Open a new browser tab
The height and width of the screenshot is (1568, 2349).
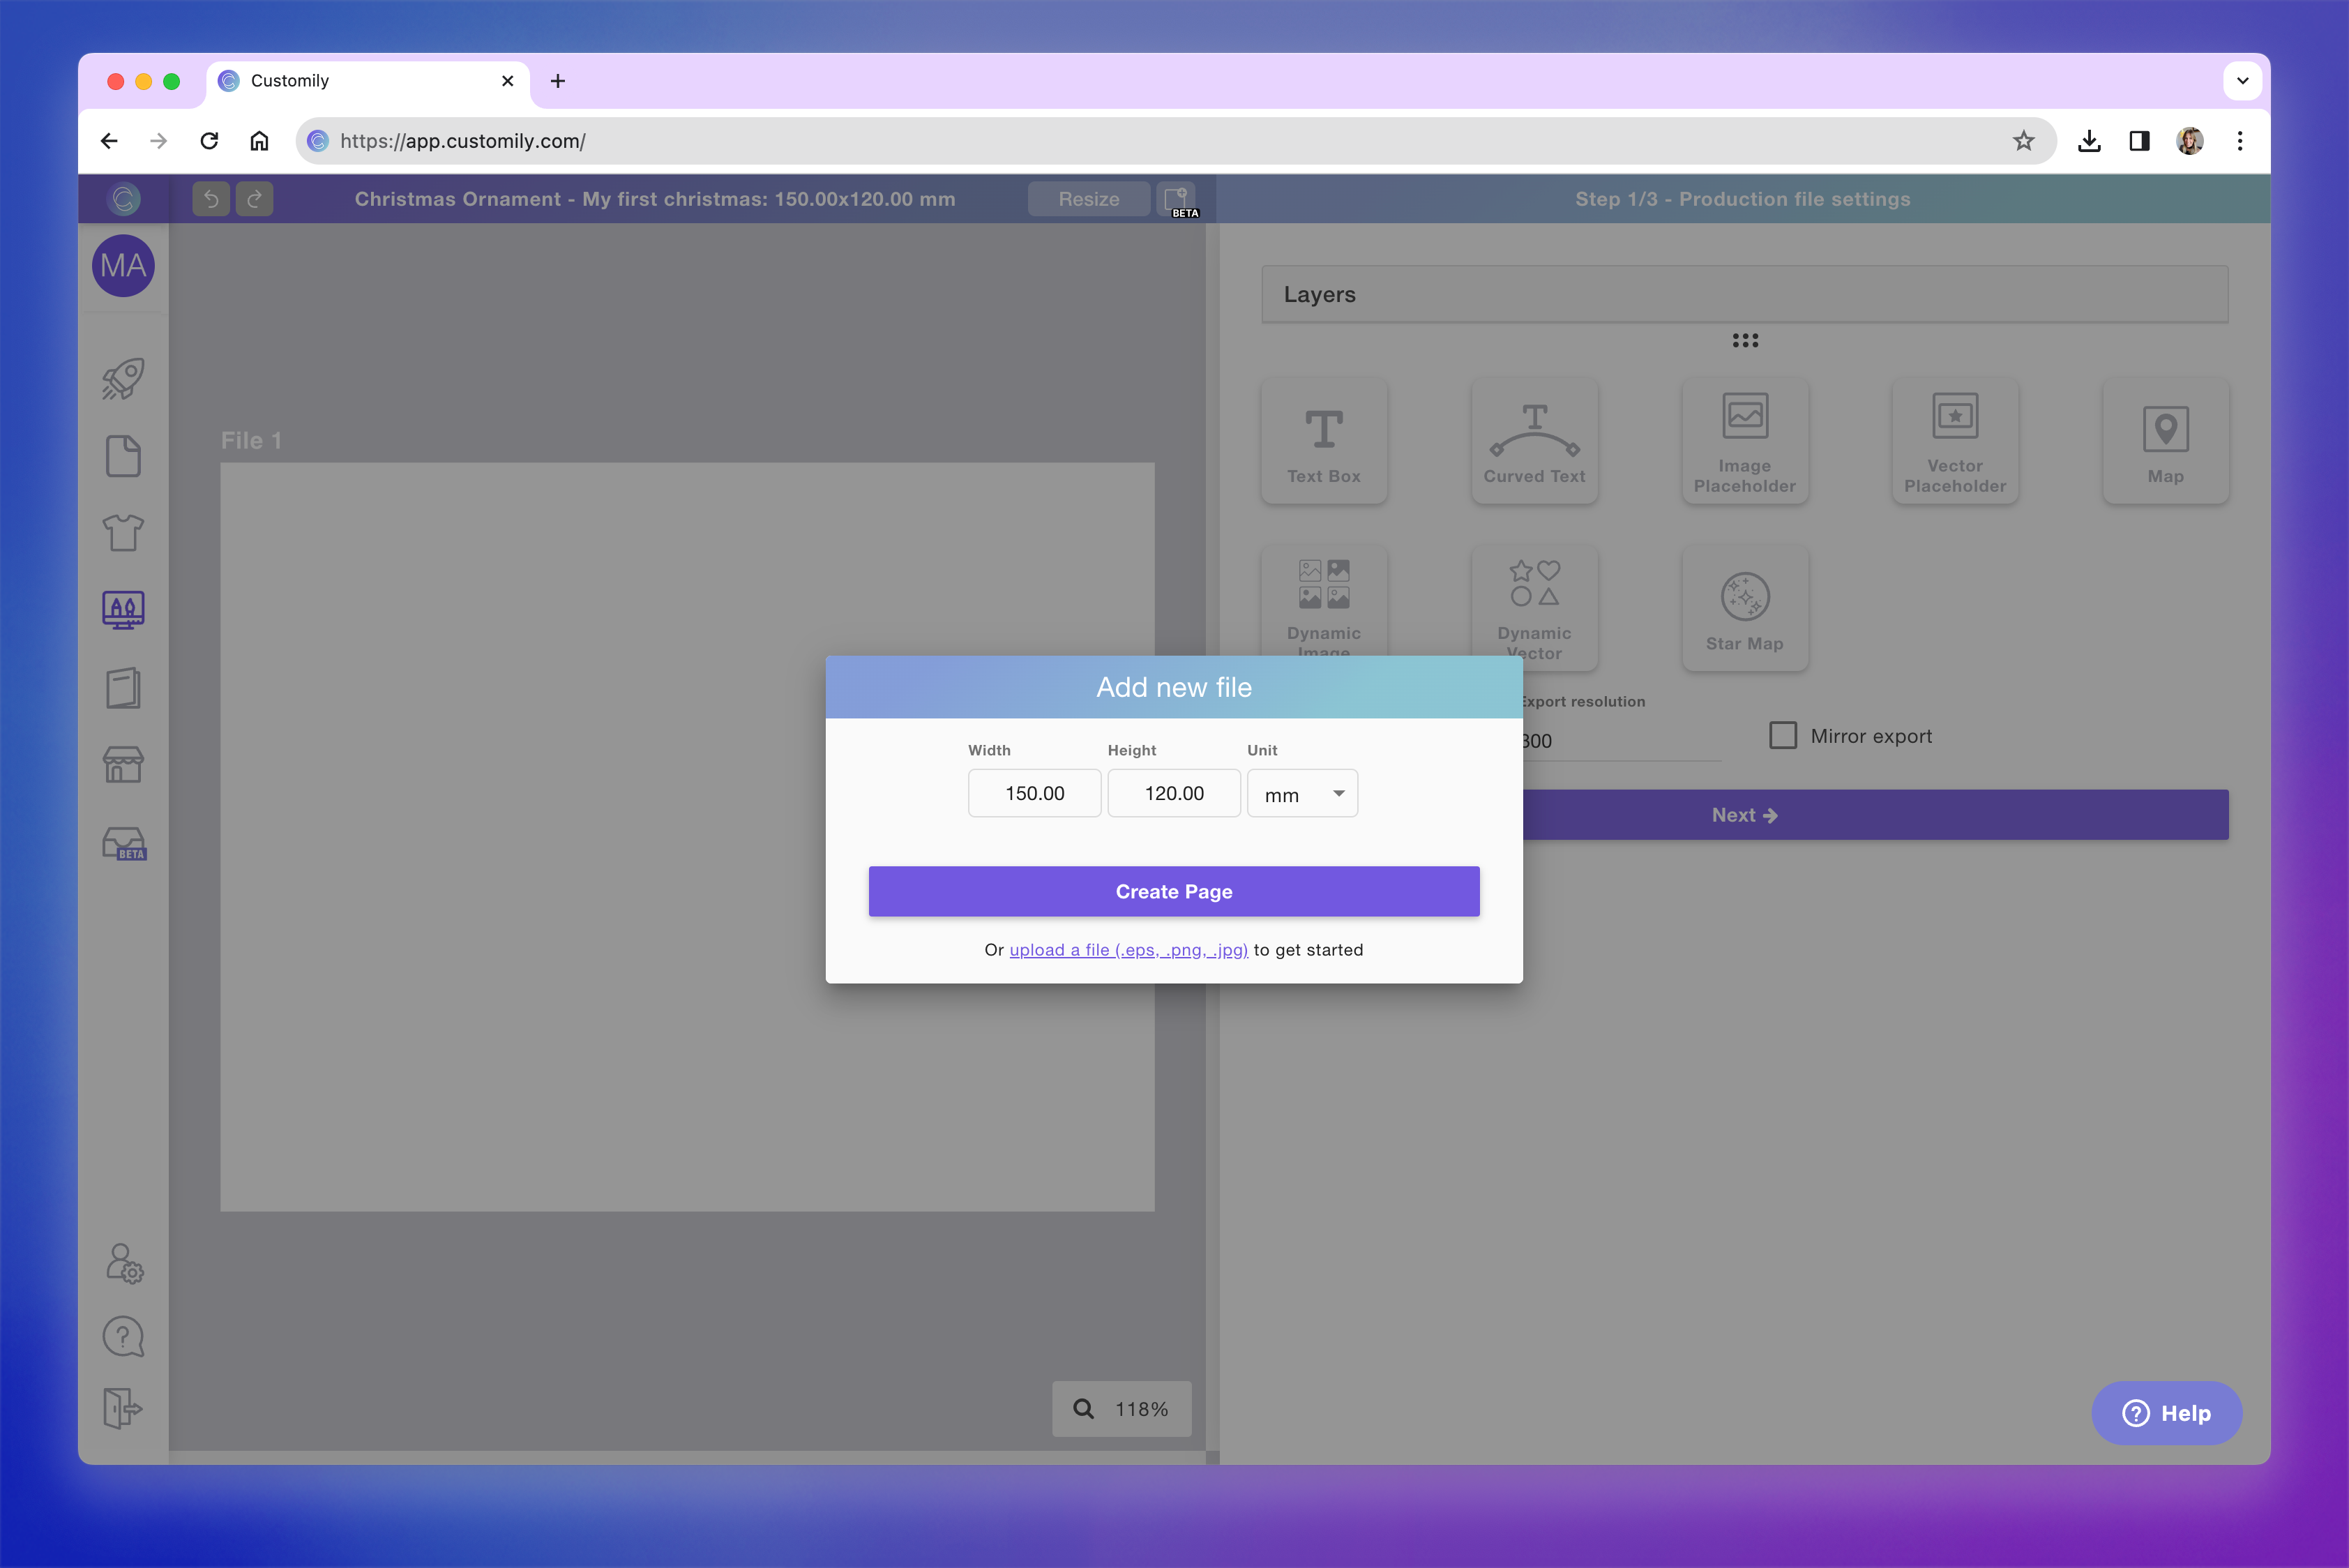pyautogui.click(x=557, y=81)
